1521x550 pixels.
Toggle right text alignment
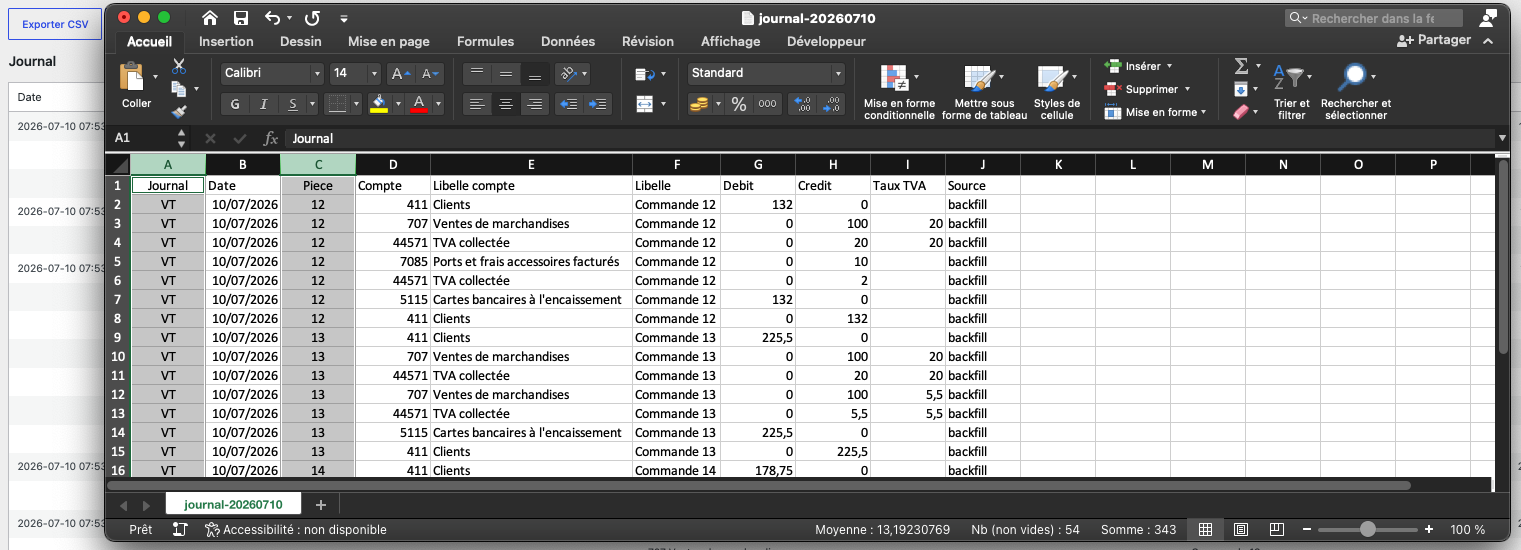[x=535, y=104]
